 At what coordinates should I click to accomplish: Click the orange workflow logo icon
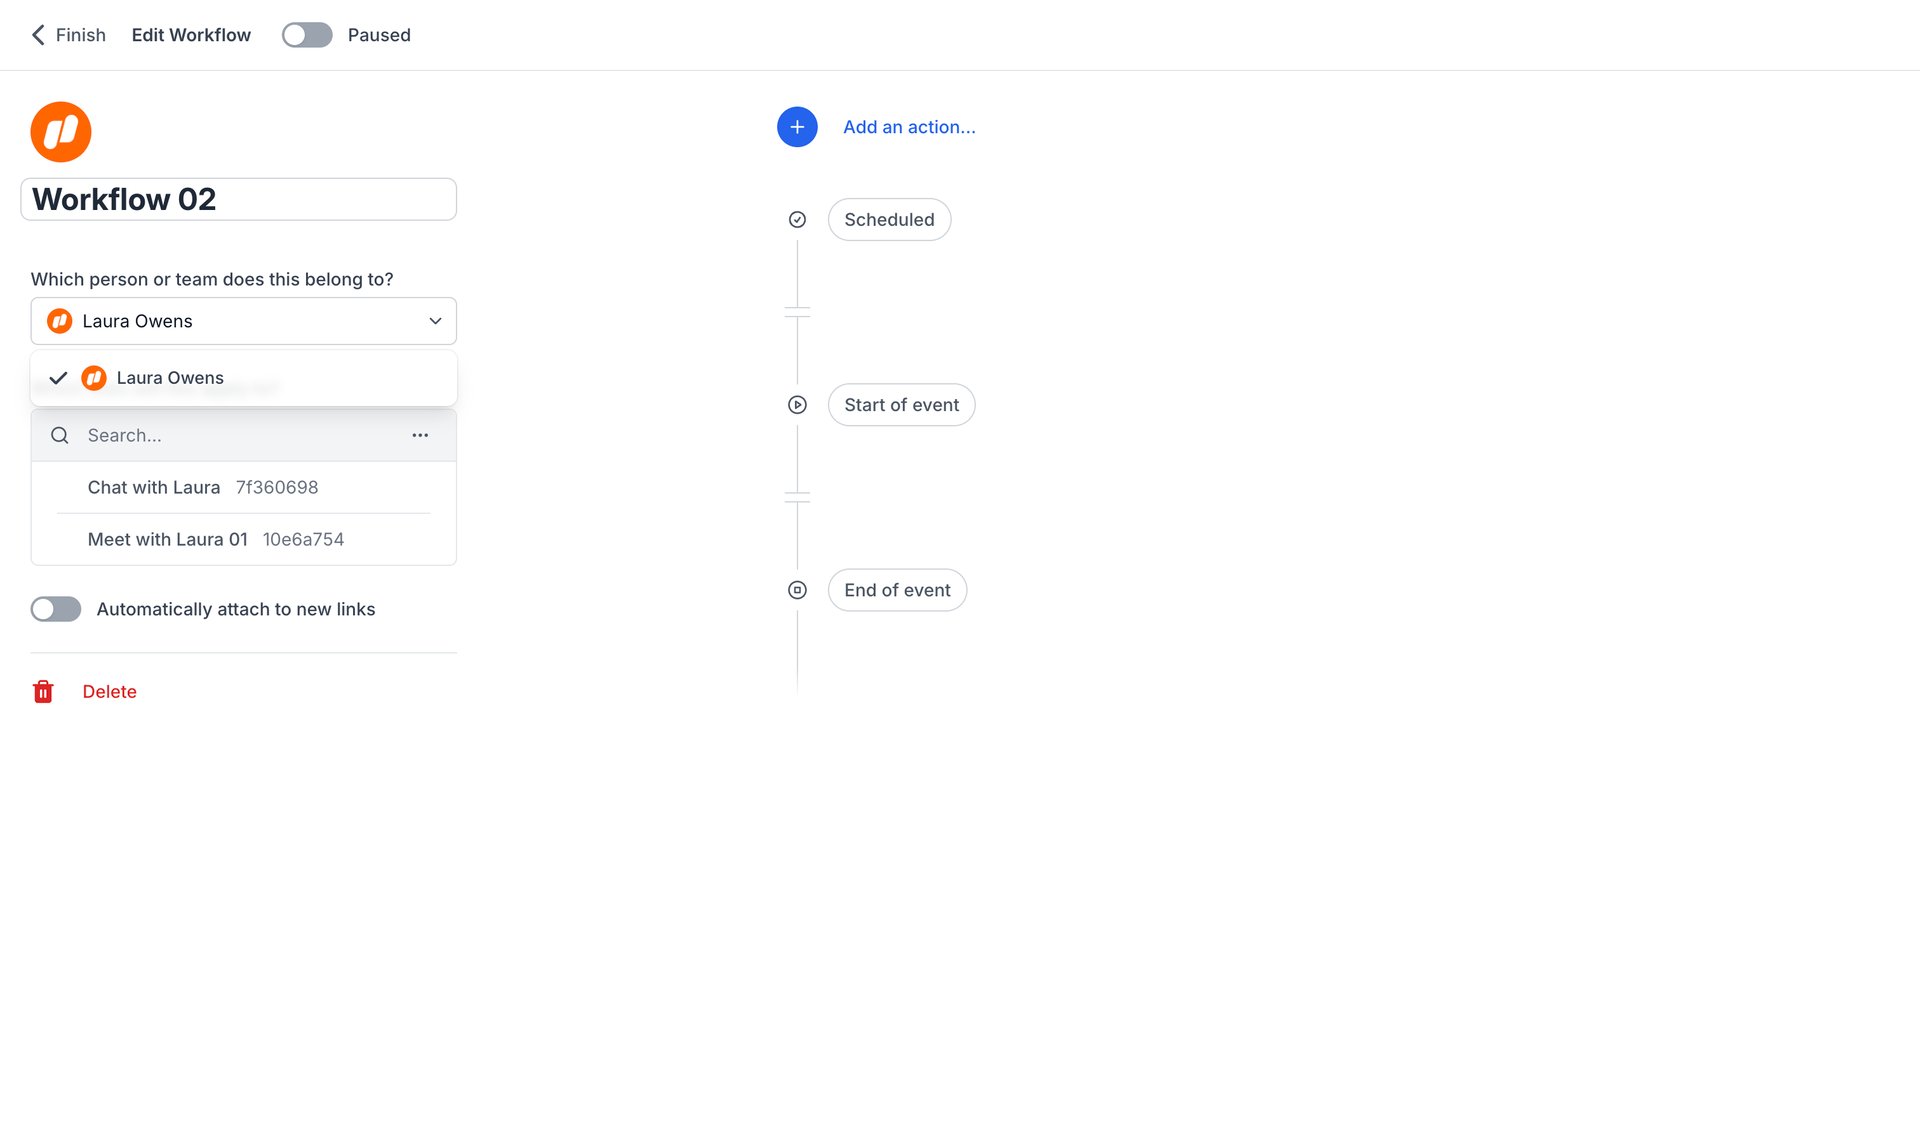(60, 131)
